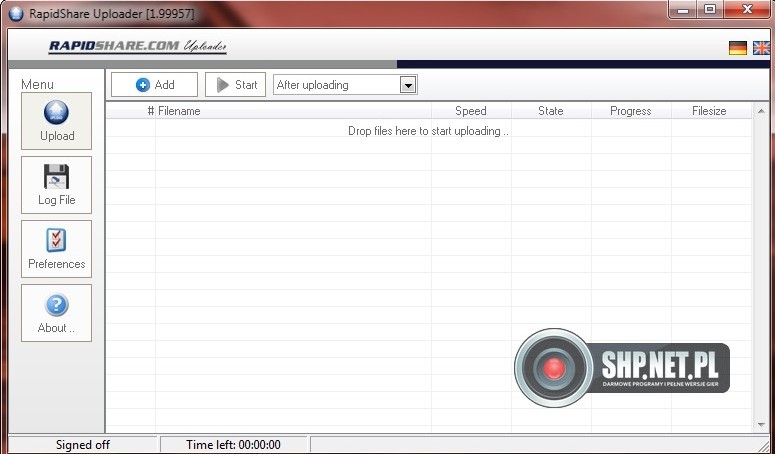
Task: Maximize the RapidShare Uploader window
Action: (710, 9)
